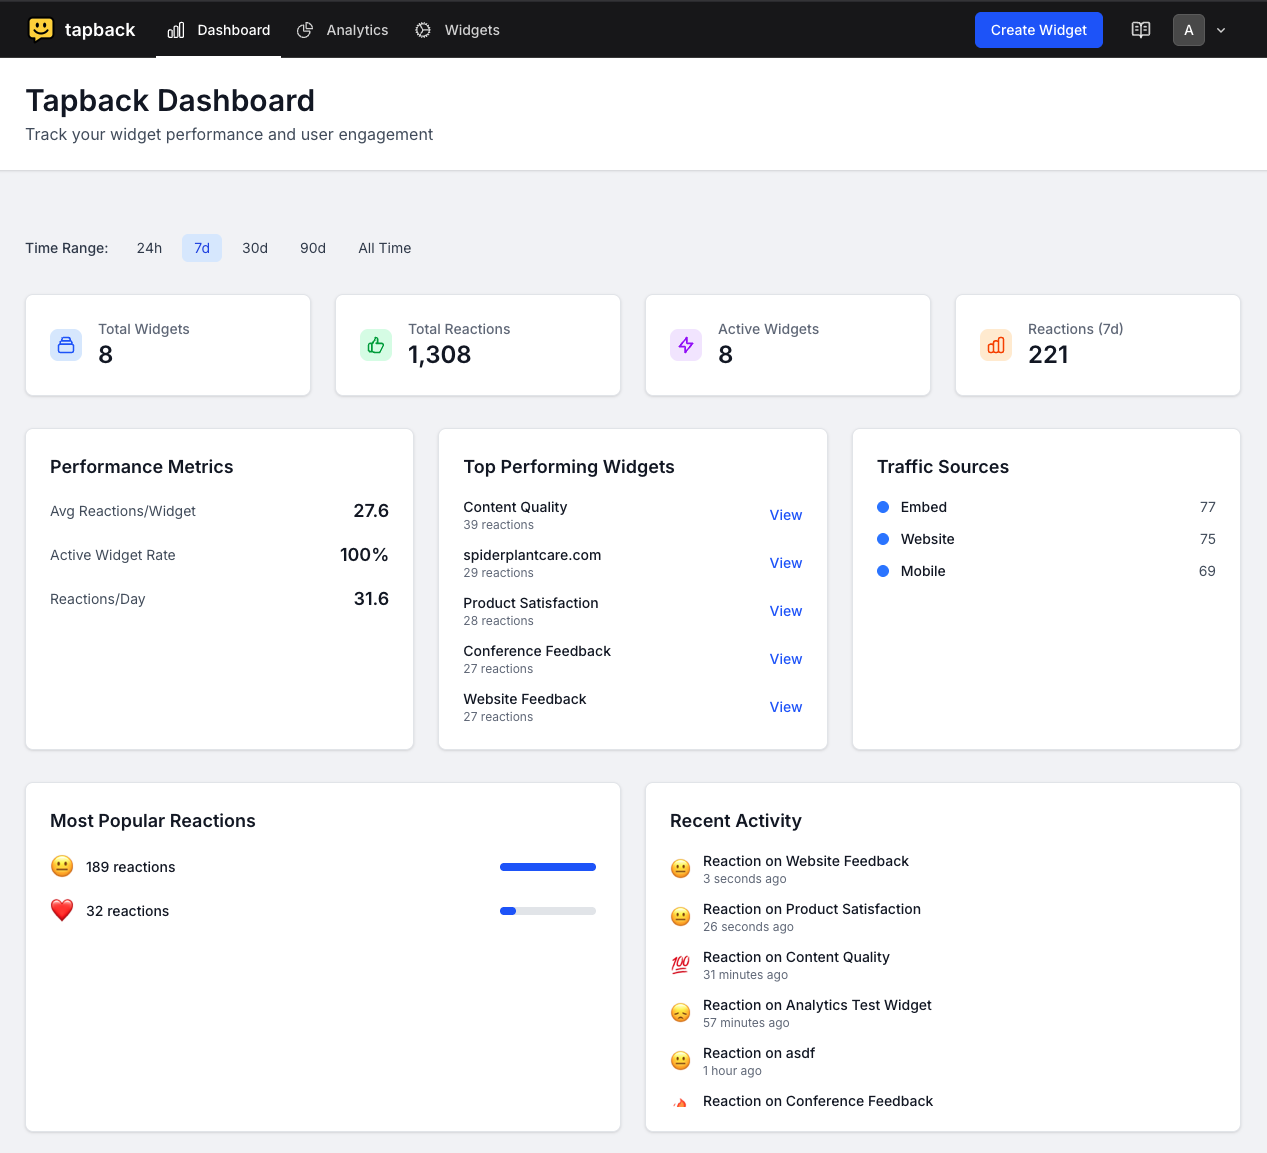Click emoji beside Reaction on Website Feedback
This screenshot has width=1267, height=1153.
coord(681,869)
